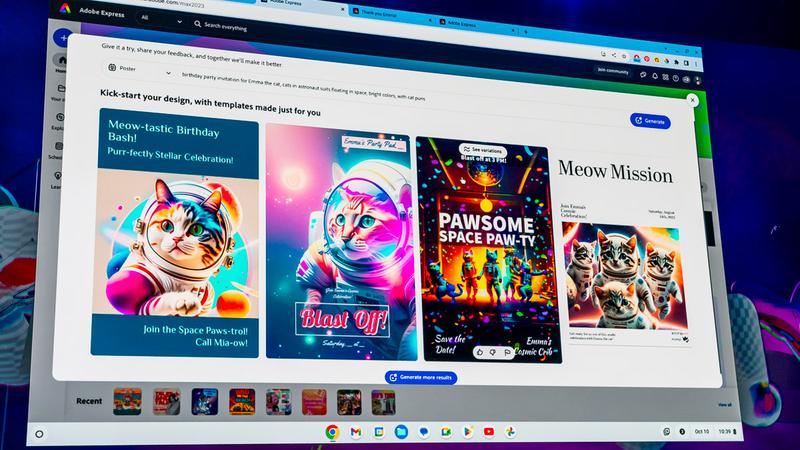This screenshot has width=800, height=450.
Task: Click the birthday party invitation prompt field
Action: 303,86
